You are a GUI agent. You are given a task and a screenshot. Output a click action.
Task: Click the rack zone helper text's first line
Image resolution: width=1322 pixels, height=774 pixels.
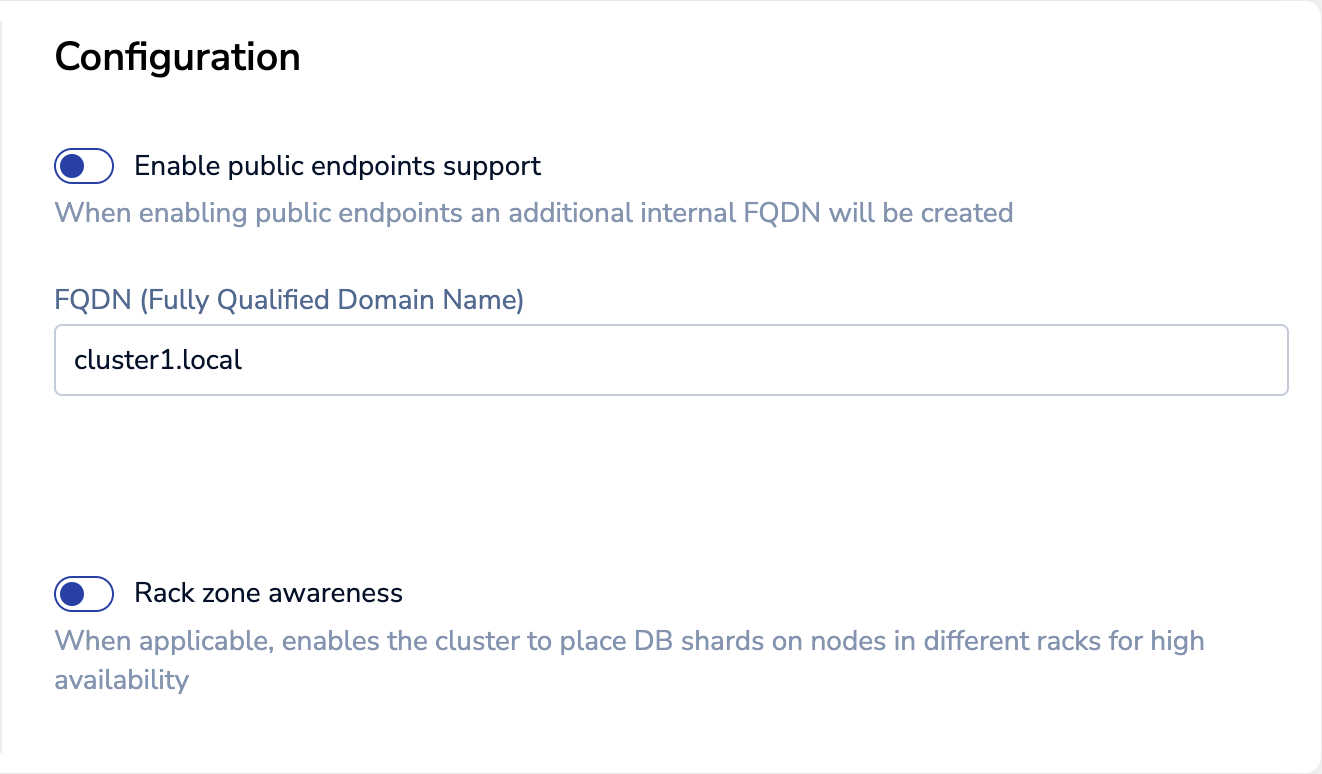628,640
